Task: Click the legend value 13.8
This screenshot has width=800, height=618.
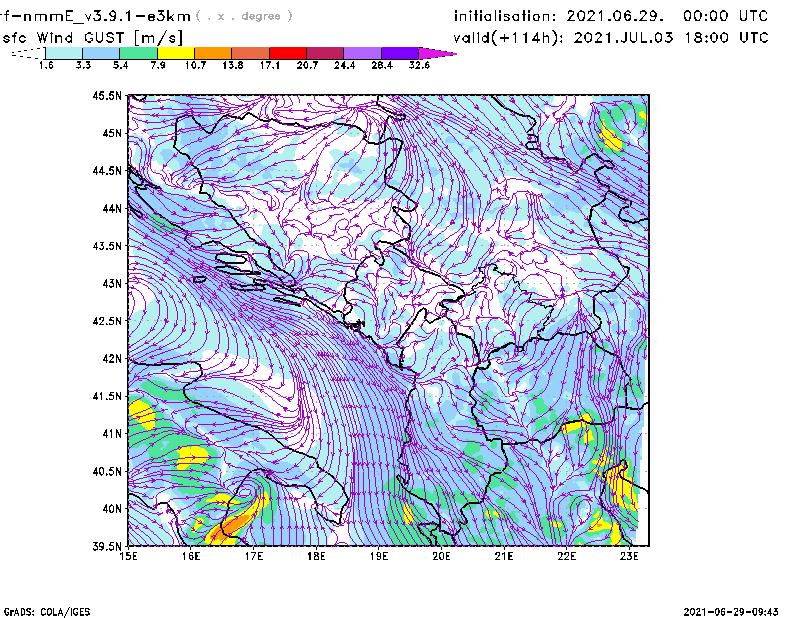Action: click(x=233, y=65)
